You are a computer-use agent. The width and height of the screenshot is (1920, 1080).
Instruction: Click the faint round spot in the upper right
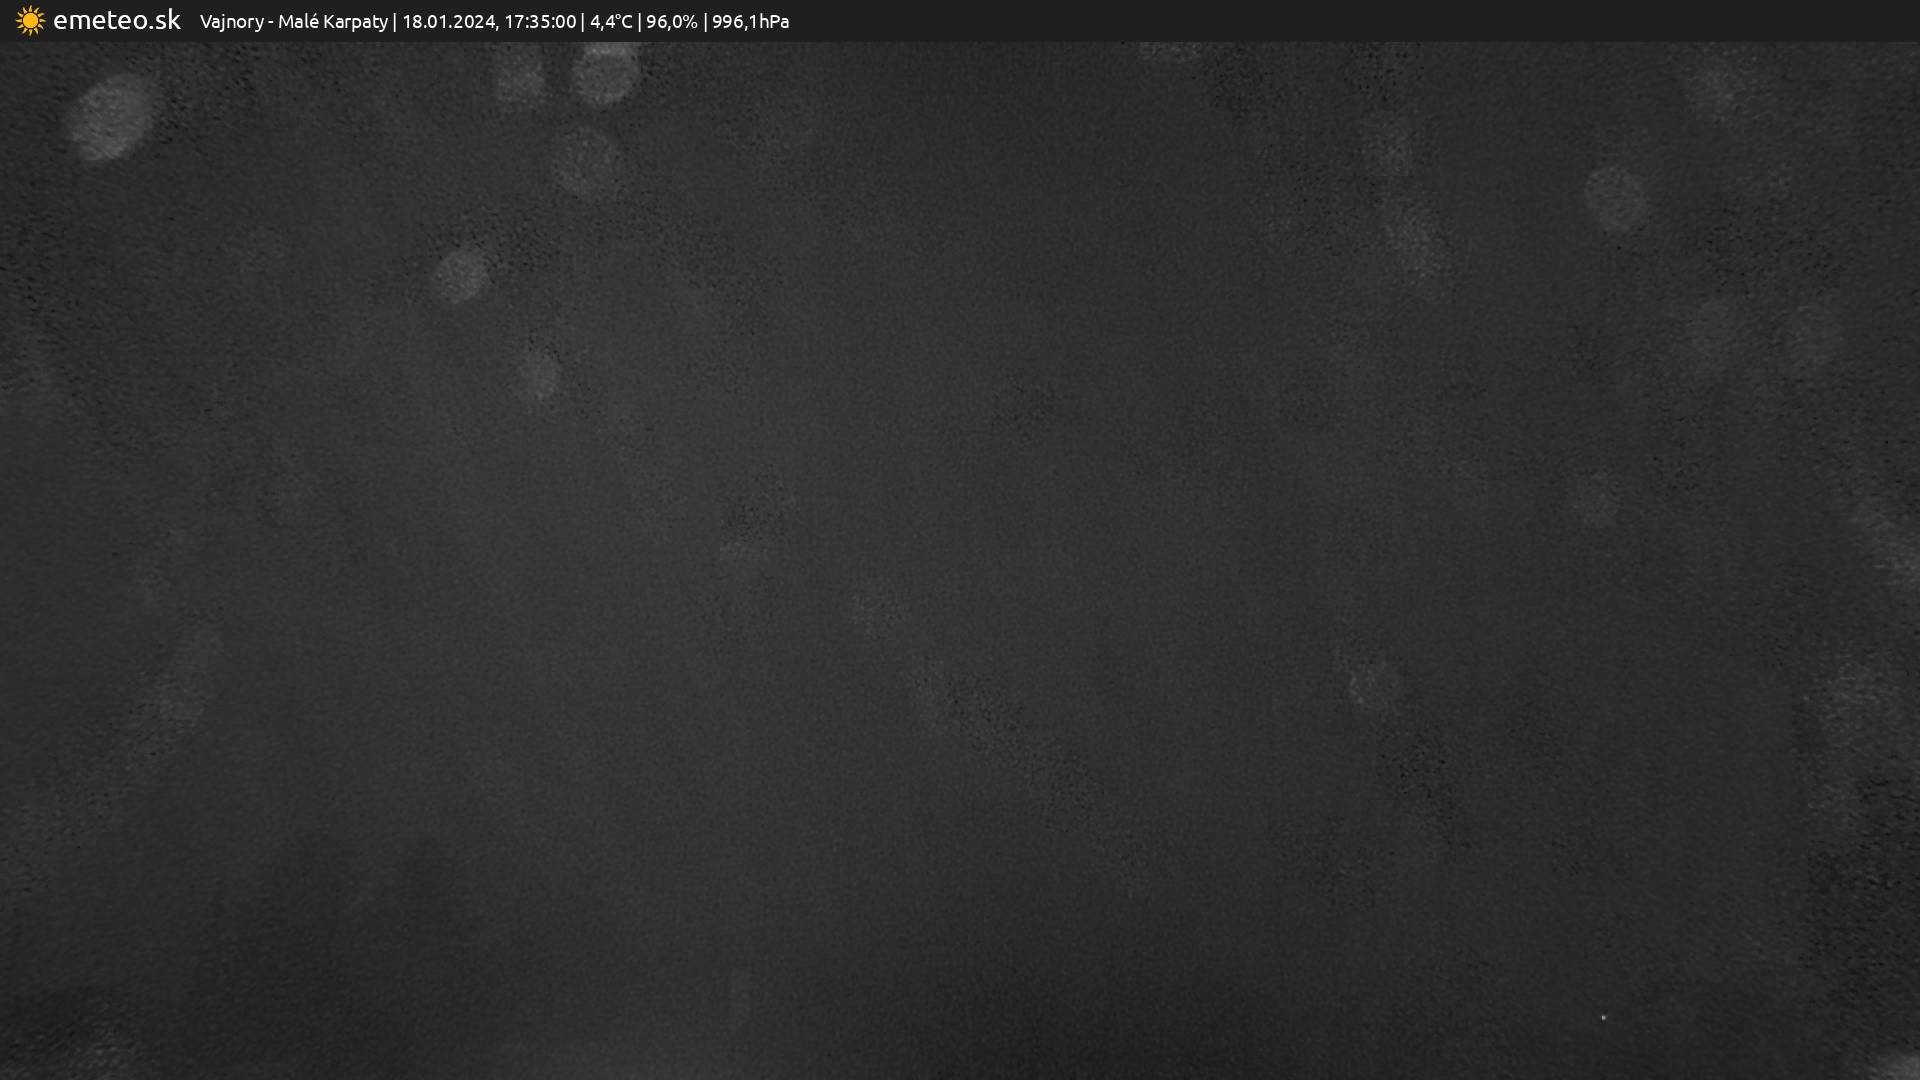pyautogui.click(x=1614, y=199)
